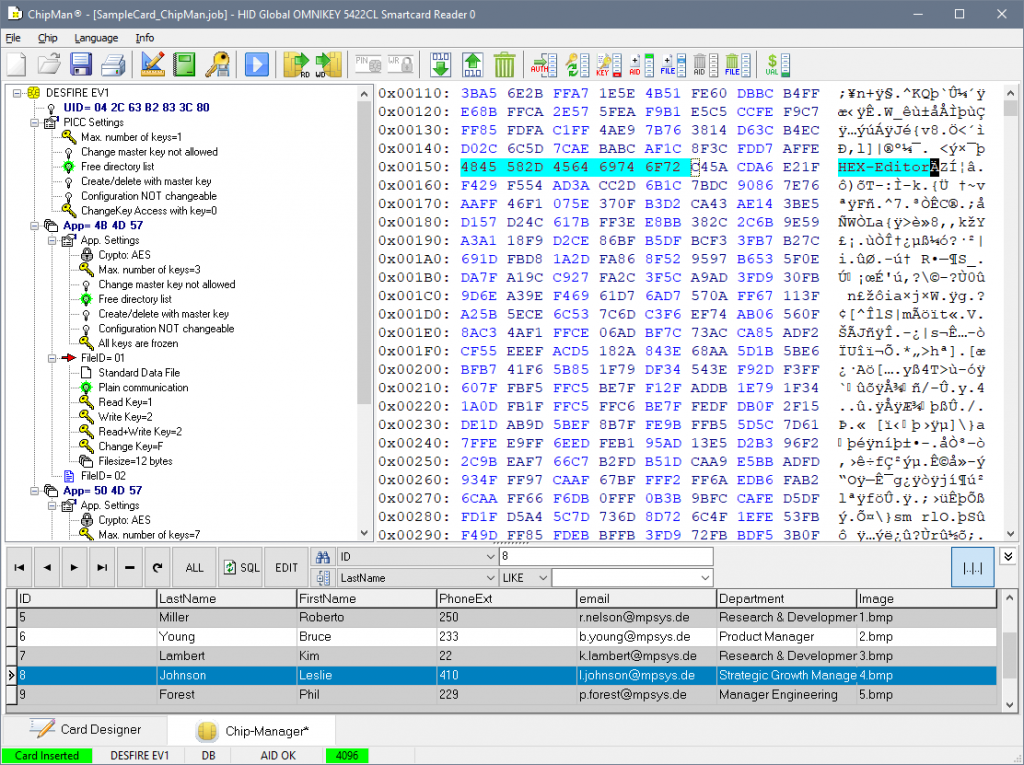Toggle the column-width button right of search
Screen dimensions: 1024x765
(972, 567)
